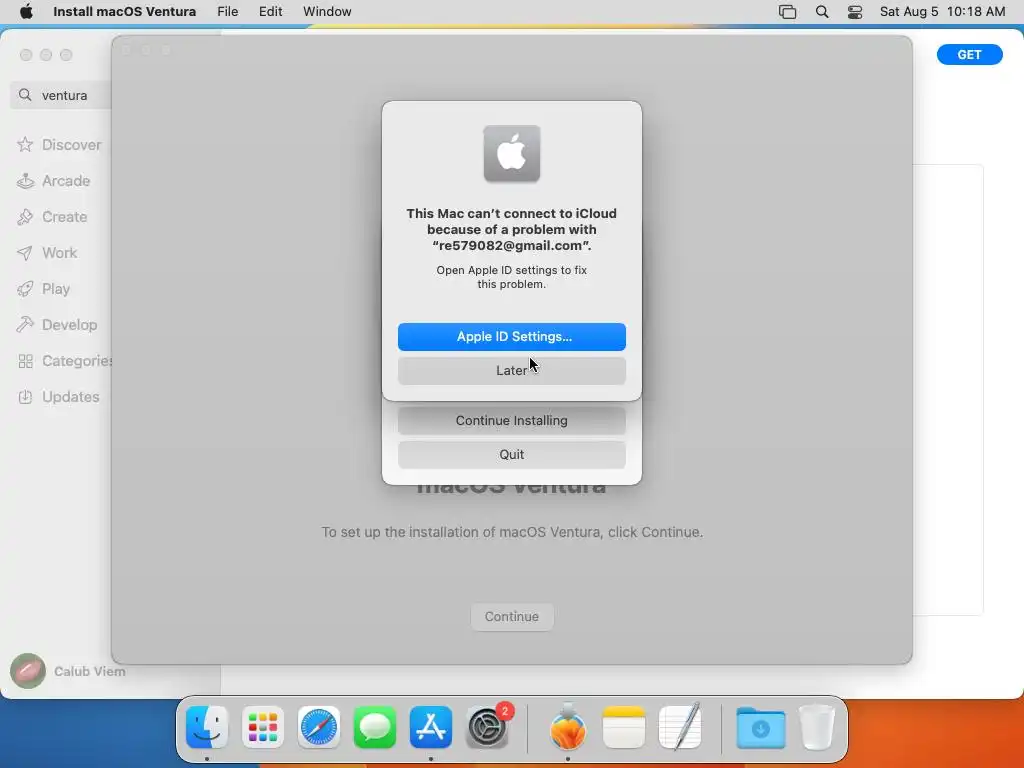This screenshot has height=768, width=1024.
Task: Choose Later in the iCloud dialog
Action: tap(511, 370)
